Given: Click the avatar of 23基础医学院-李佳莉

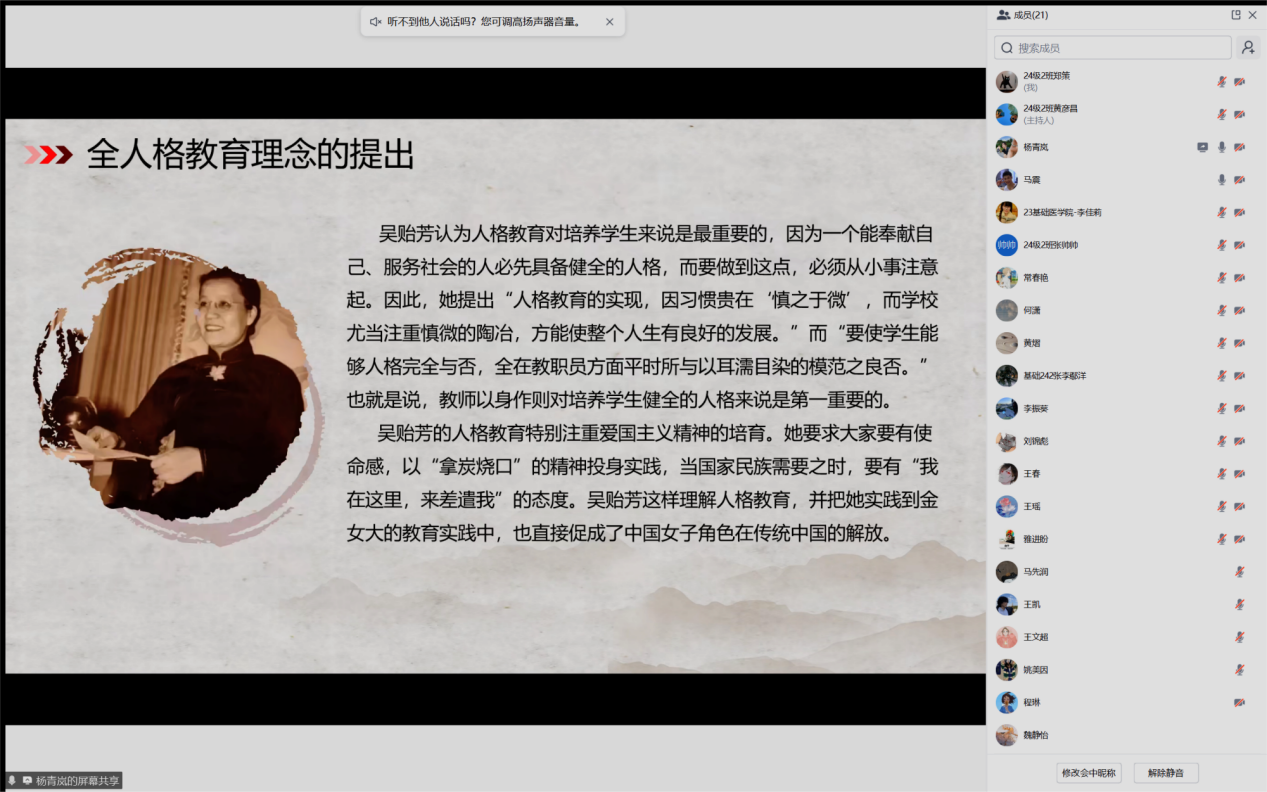Looking at the screenshot, I should [1007, 212].
